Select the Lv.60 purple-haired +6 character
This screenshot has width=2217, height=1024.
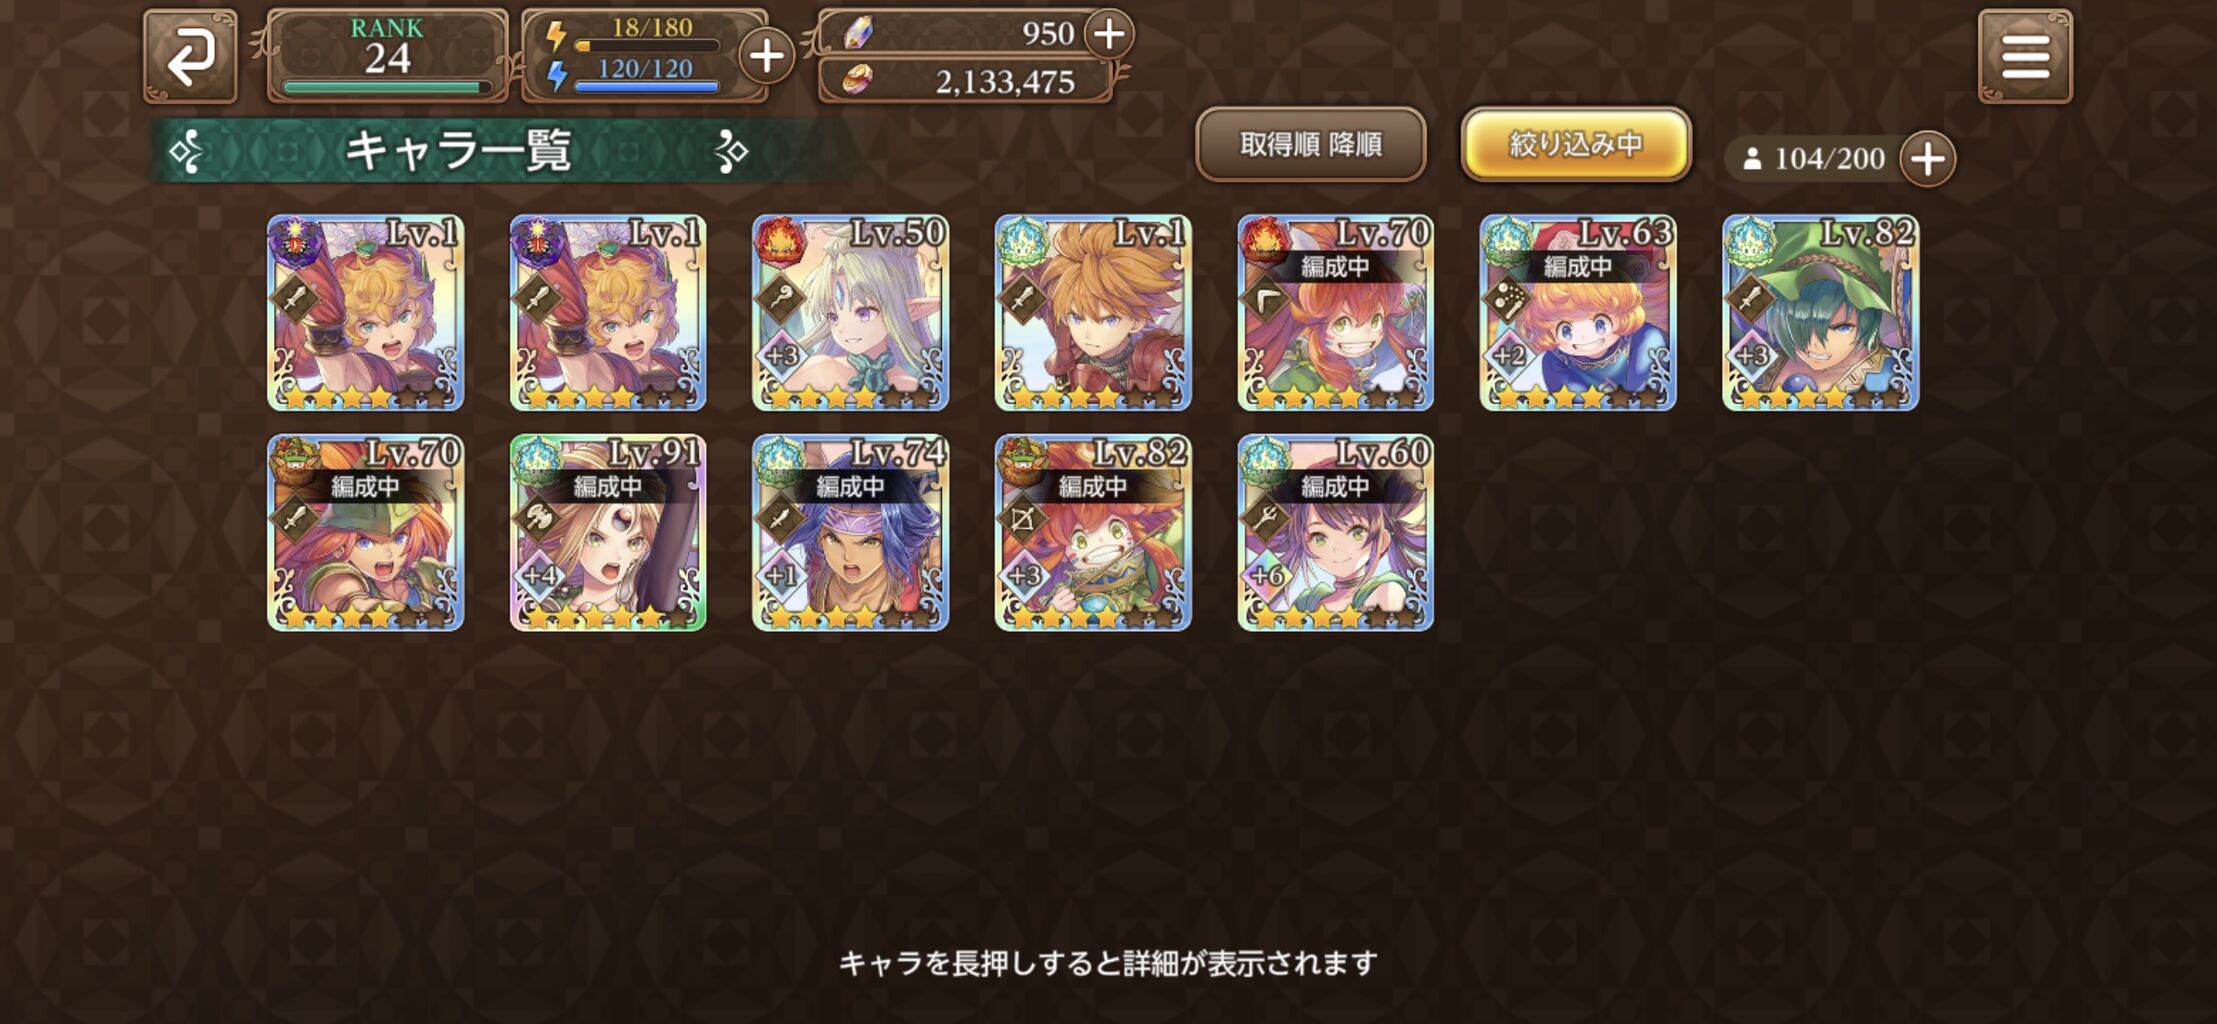1336,533
